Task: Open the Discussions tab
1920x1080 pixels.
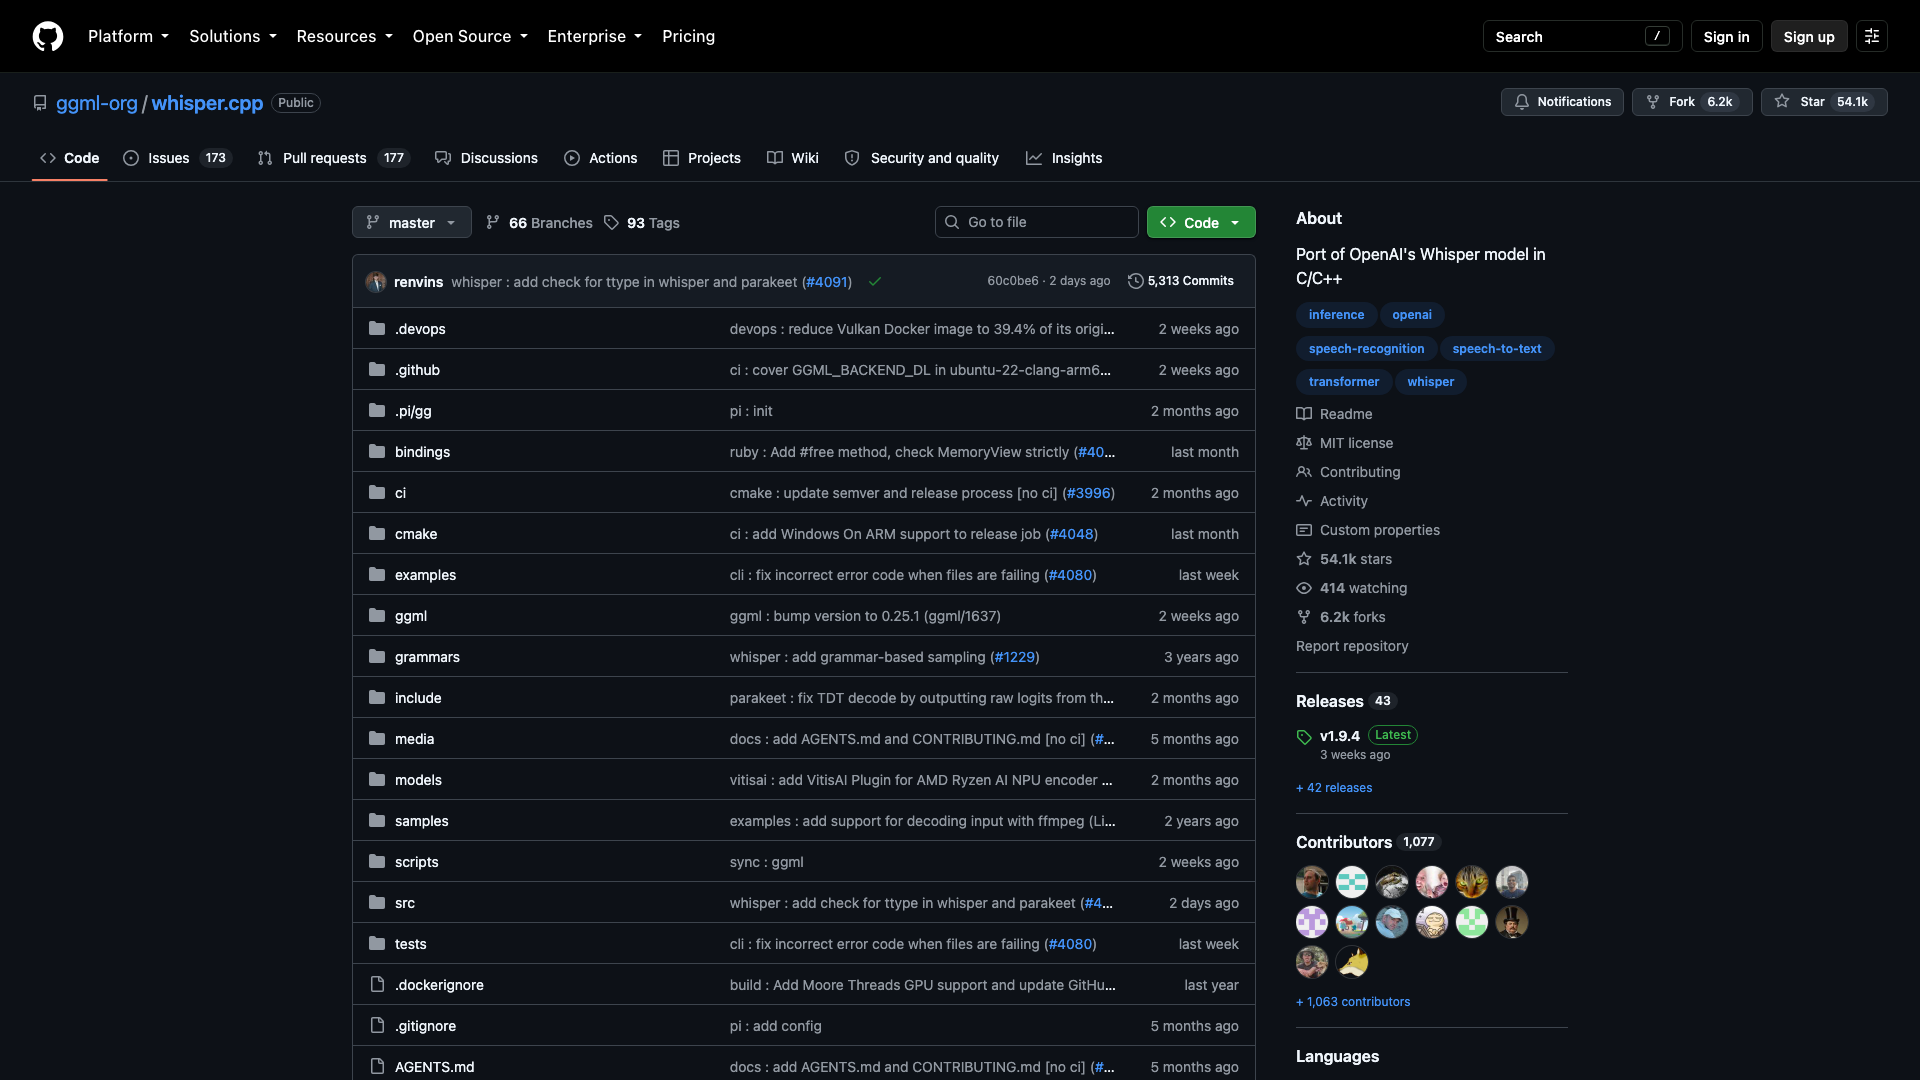Action: 487,158
